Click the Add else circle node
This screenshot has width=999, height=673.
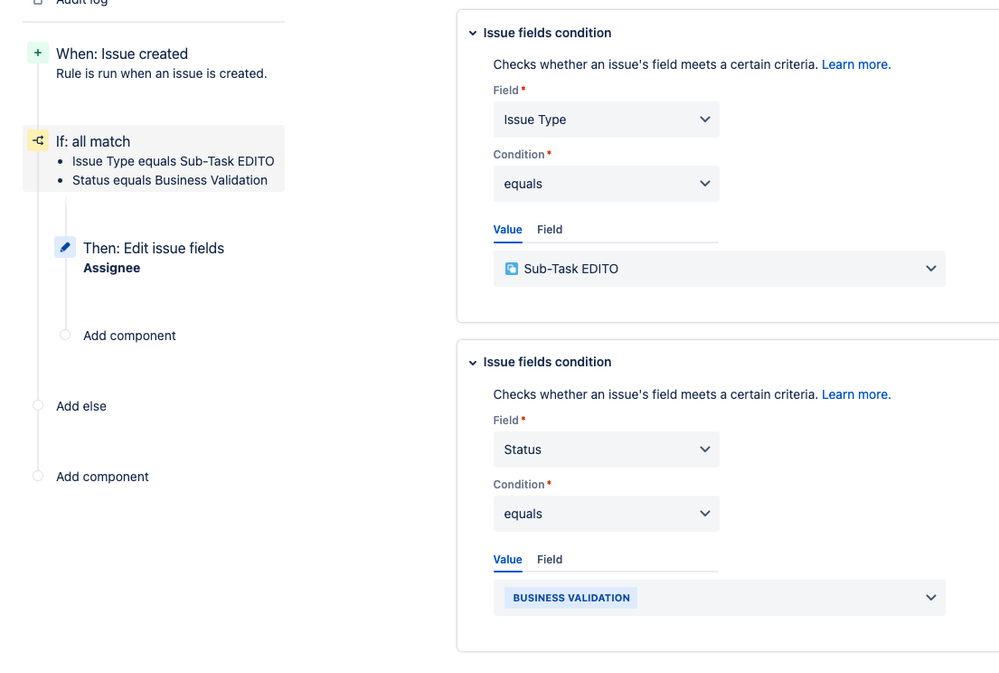click(38, 406)
